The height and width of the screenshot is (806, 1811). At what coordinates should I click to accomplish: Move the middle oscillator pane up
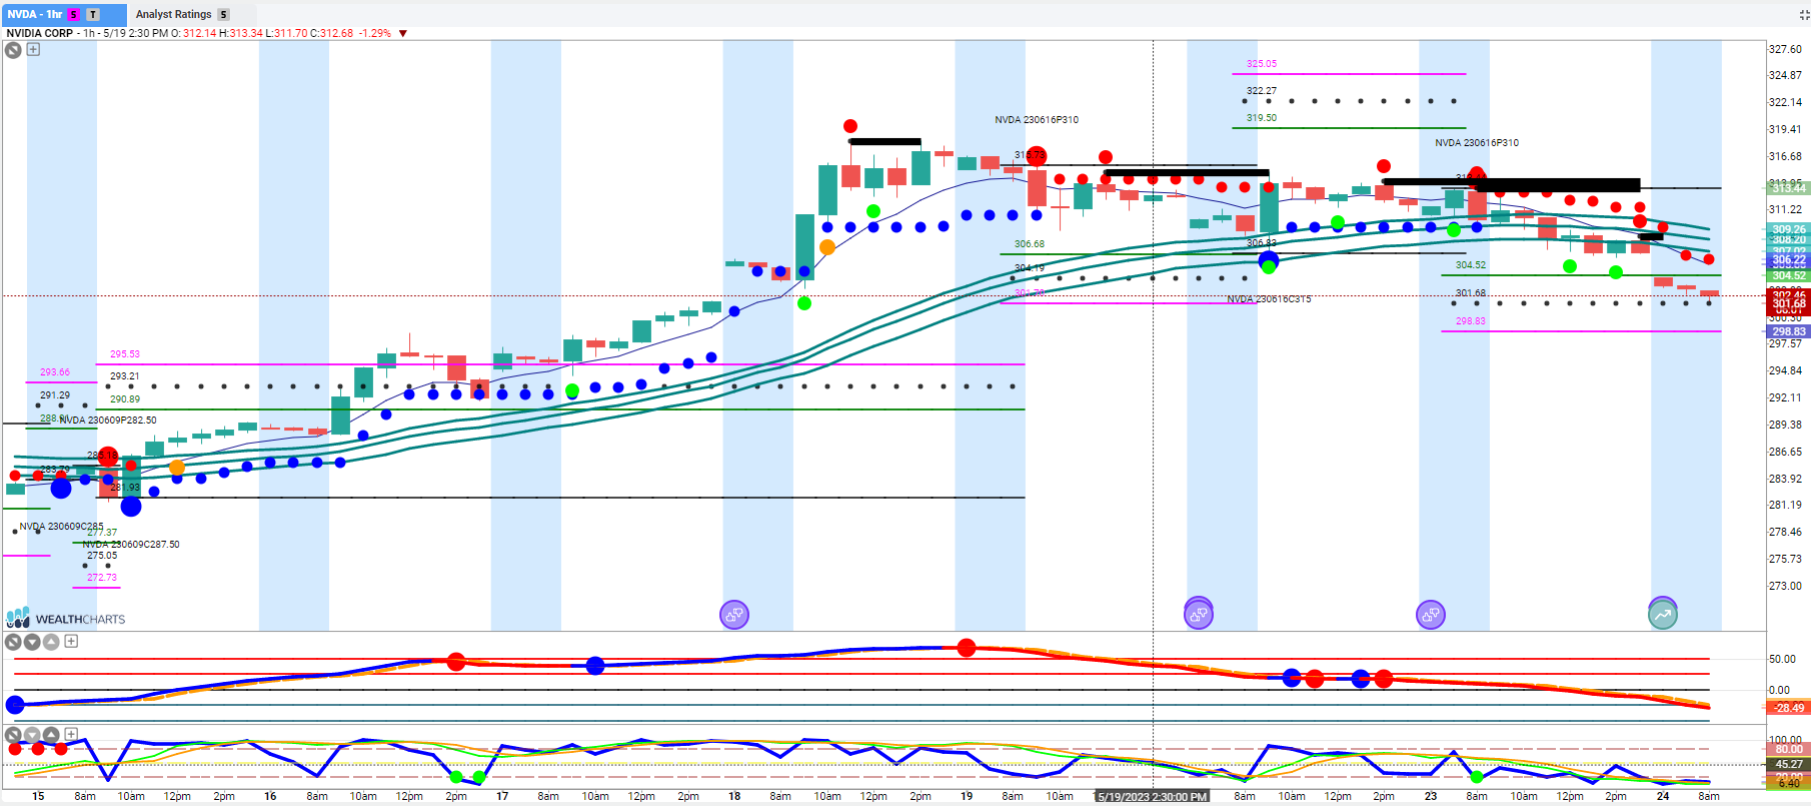tap(51, 642)
